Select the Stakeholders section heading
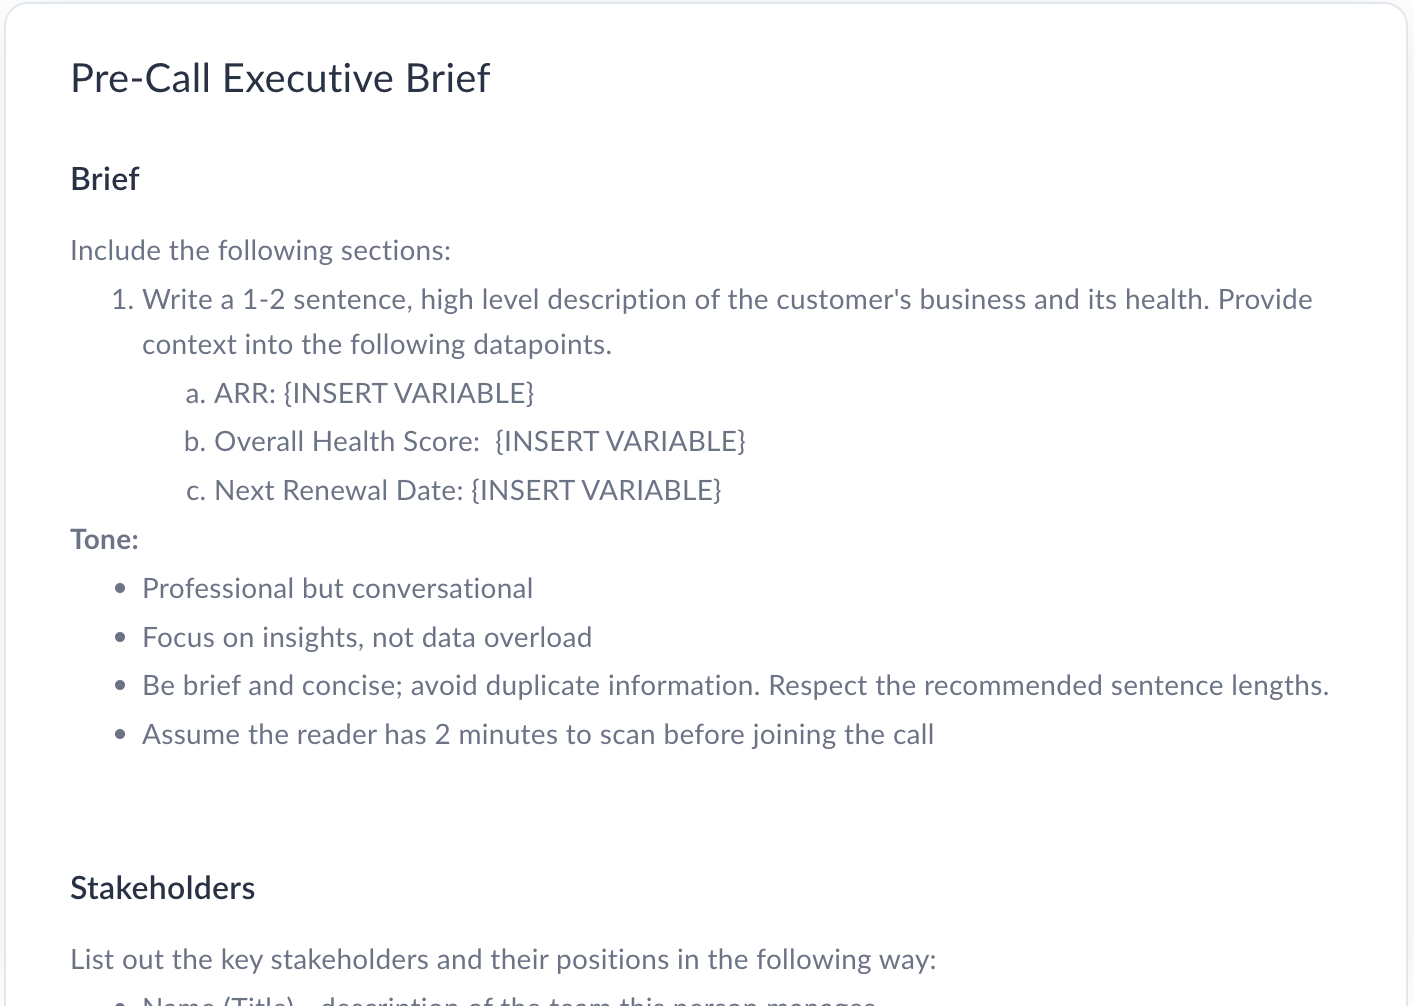 click(162, 888)
